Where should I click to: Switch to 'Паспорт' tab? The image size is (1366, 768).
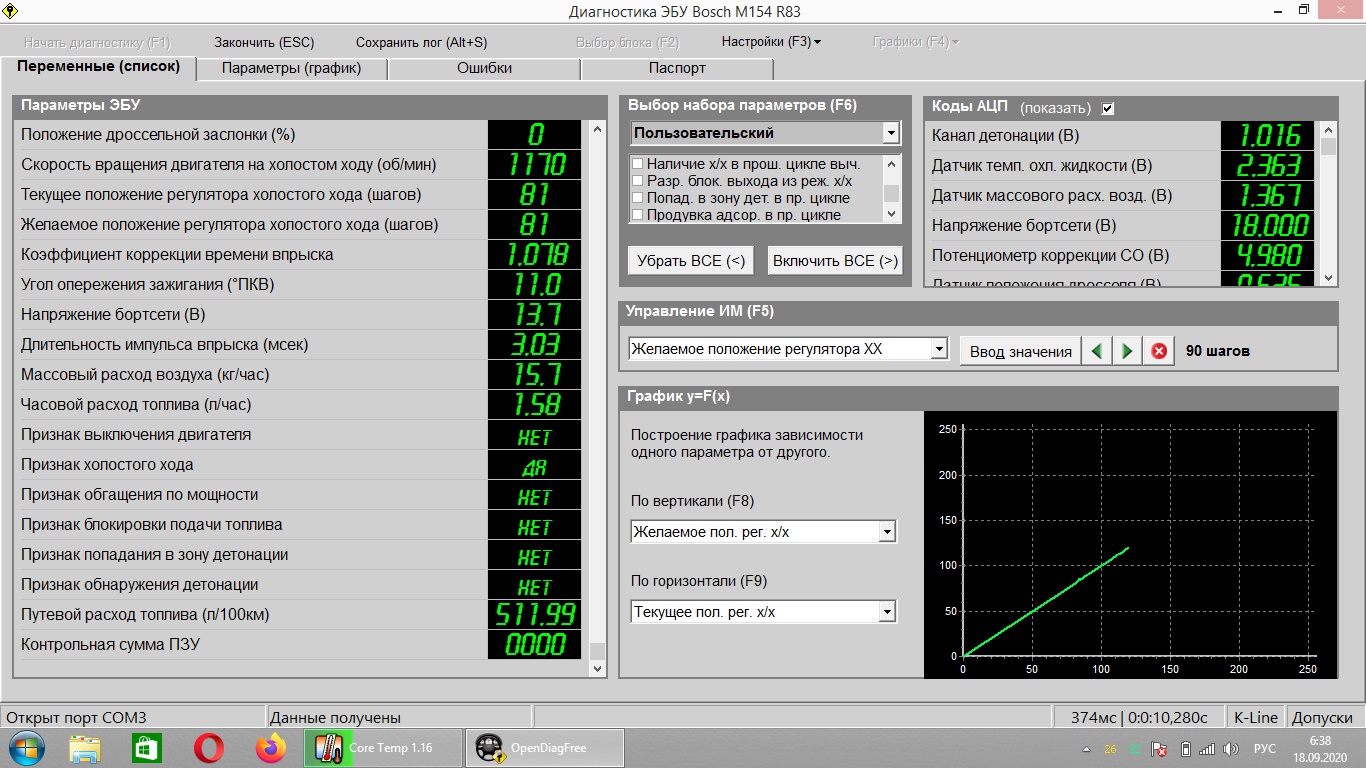coord(677,68)
